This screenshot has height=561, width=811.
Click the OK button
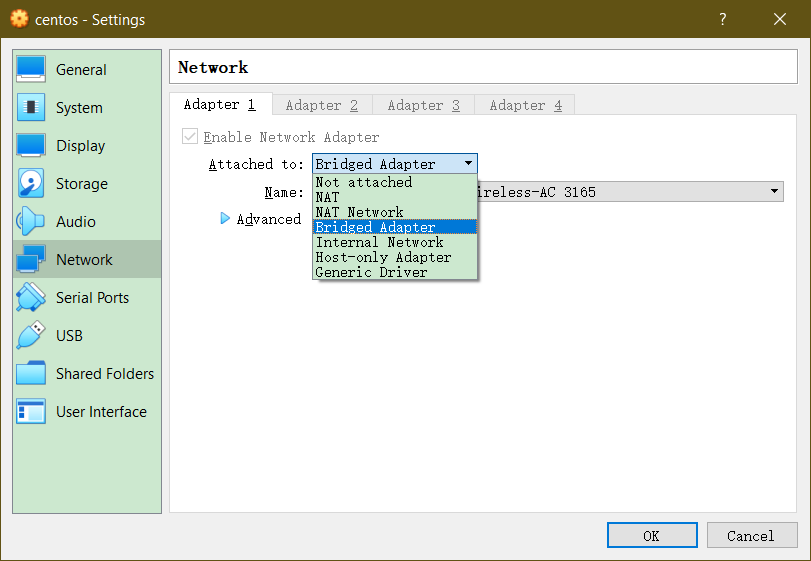point(651,536)
